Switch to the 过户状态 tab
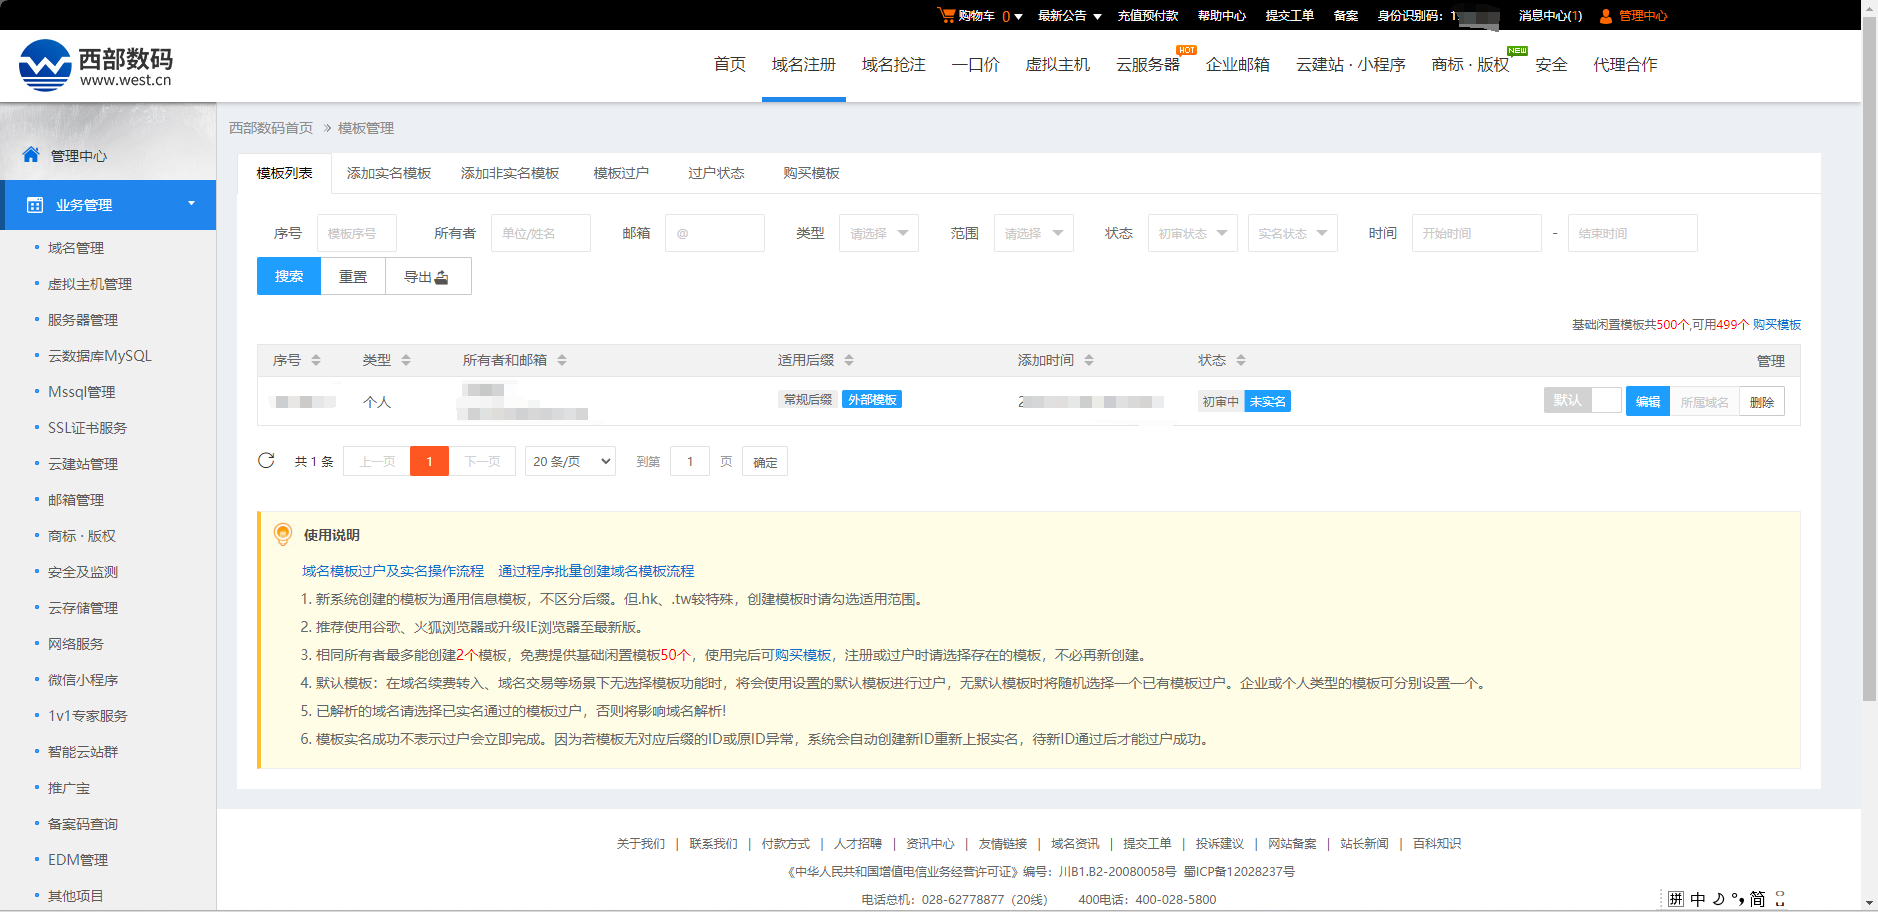This screenshot has width=1878, height=912. coord(715,172)
